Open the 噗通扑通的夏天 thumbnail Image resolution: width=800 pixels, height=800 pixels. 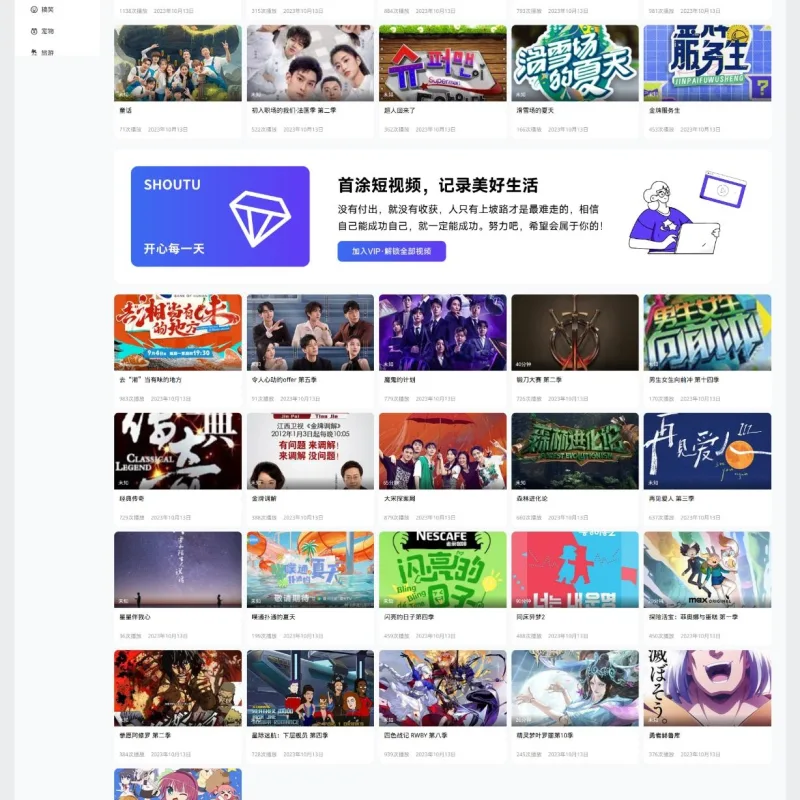point(310,569)
